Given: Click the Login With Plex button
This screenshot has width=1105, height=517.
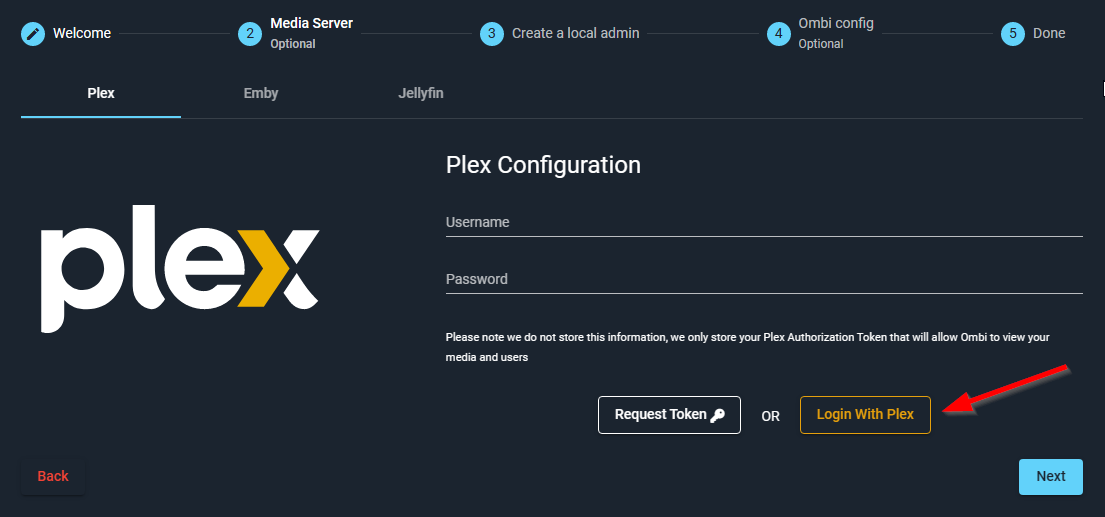Looking at the screenshot, I should 865,415.
